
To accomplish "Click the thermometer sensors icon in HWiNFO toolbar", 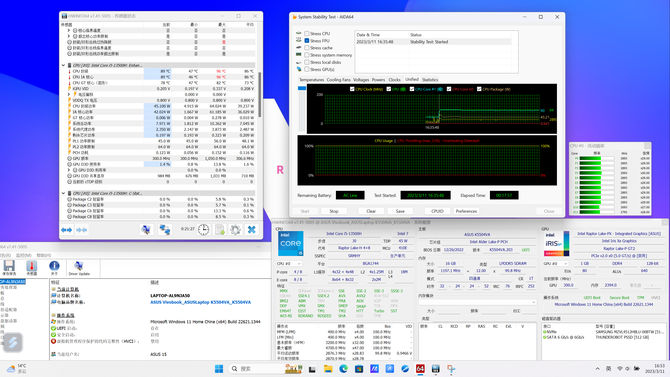I will pos(32,266).
